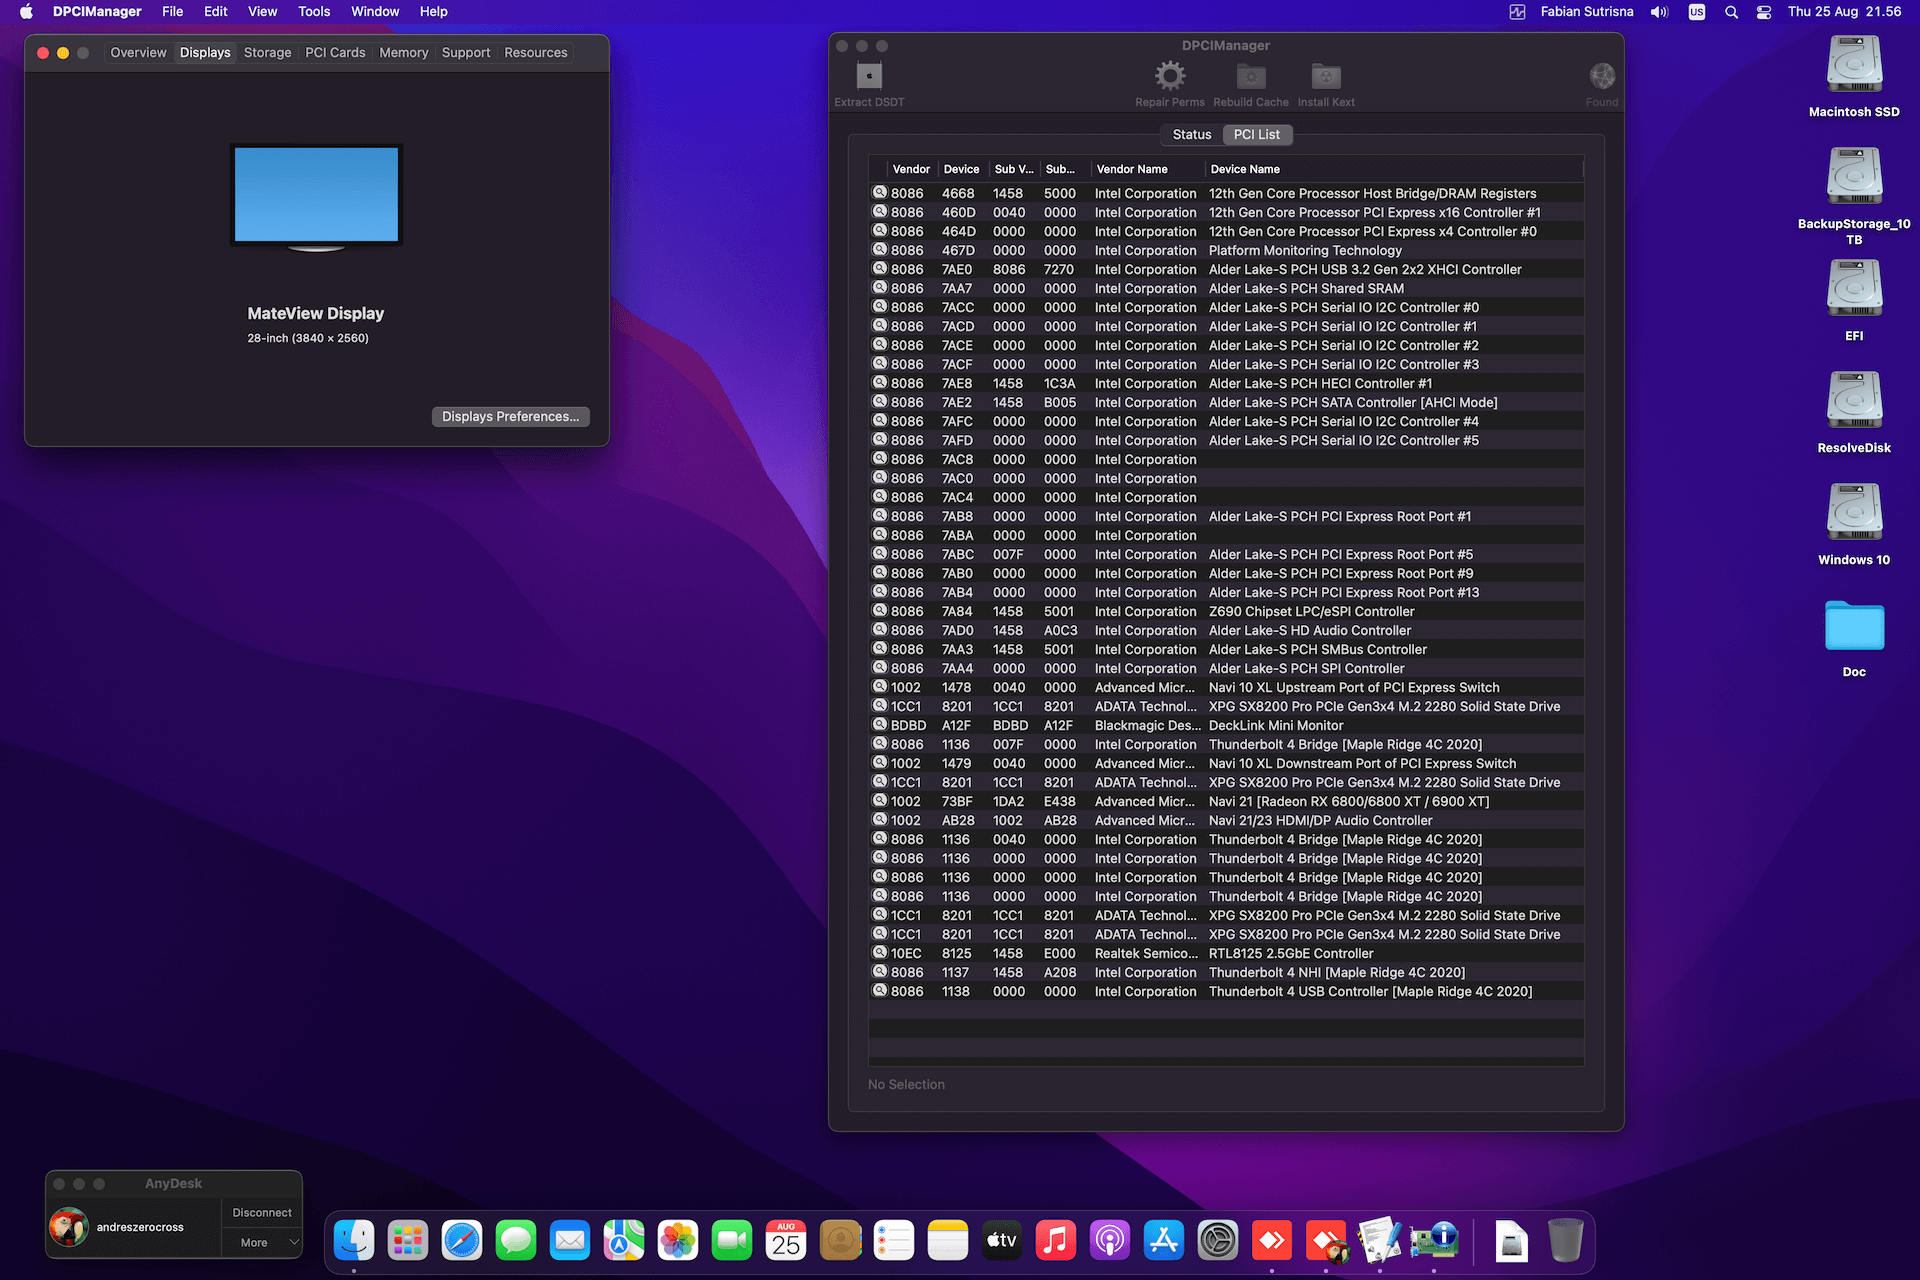Open System Preferences from the Dock
Viewport: 1920px width, 1280px height.
coord(1217,1241)
